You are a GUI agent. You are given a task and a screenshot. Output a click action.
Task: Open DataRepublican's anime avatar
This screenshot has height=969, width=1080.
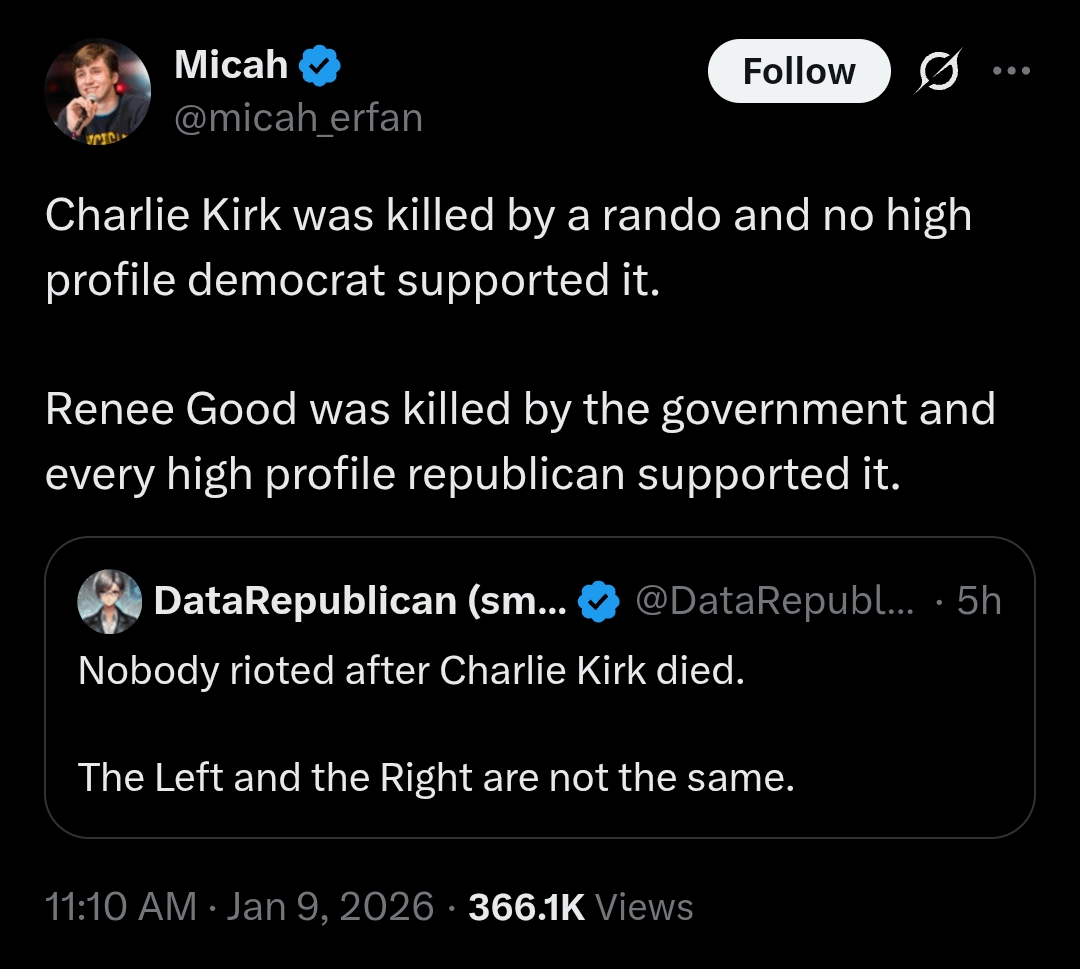point(105,601)
